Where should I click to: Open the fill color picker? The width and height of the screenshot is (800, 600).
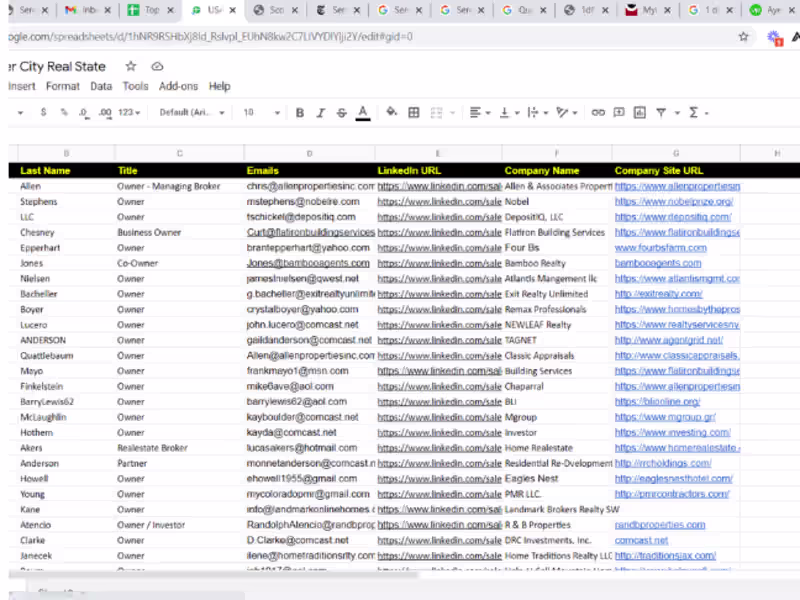(x=391, y=113)
